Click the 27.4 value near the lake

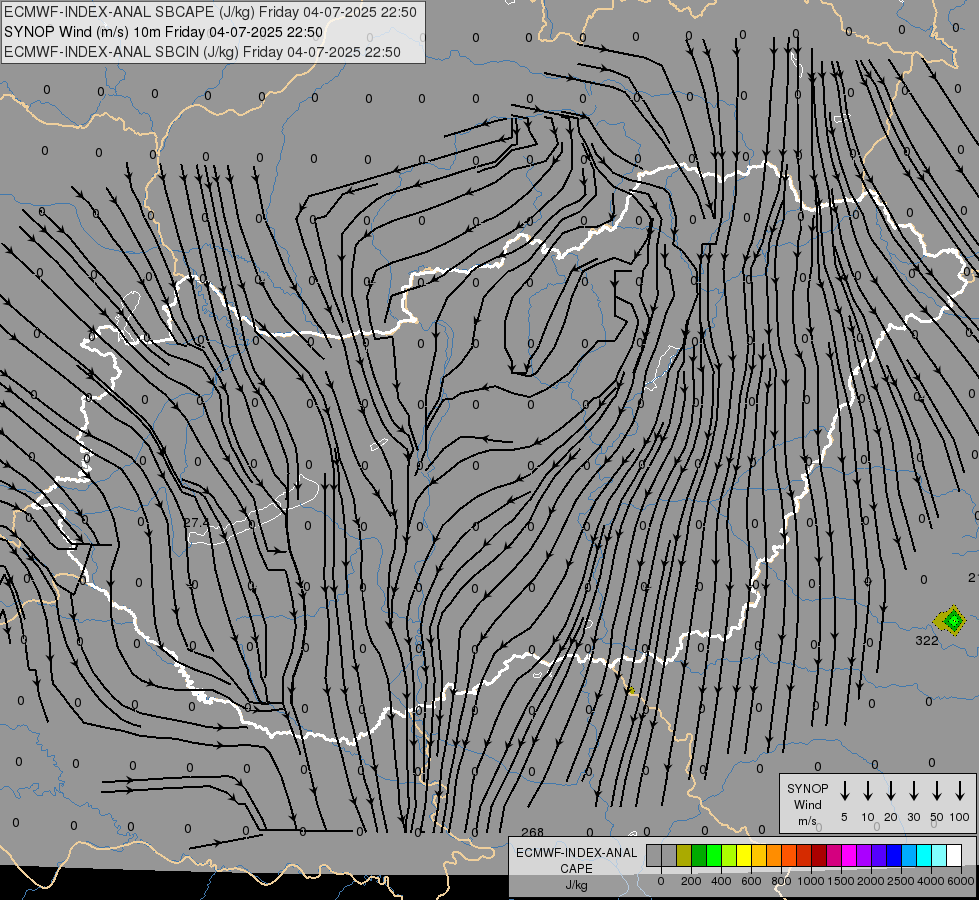click(x=197, y=522)
